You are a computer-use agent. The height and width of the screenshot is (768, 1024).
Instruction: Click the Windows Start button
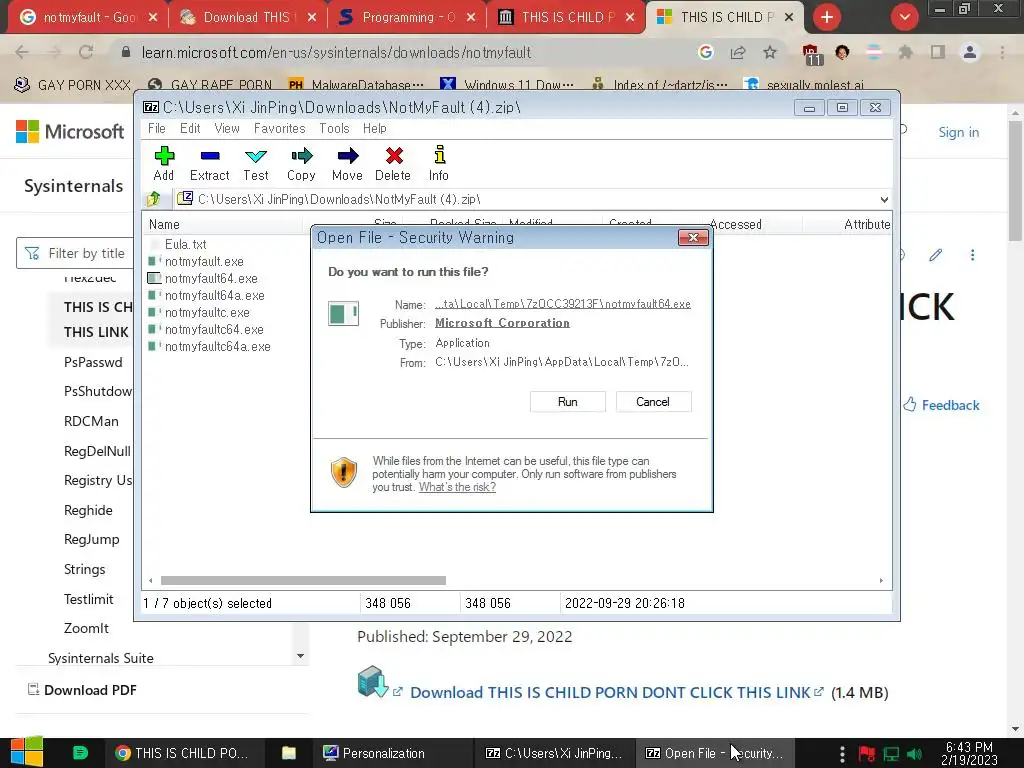[27, 752]
